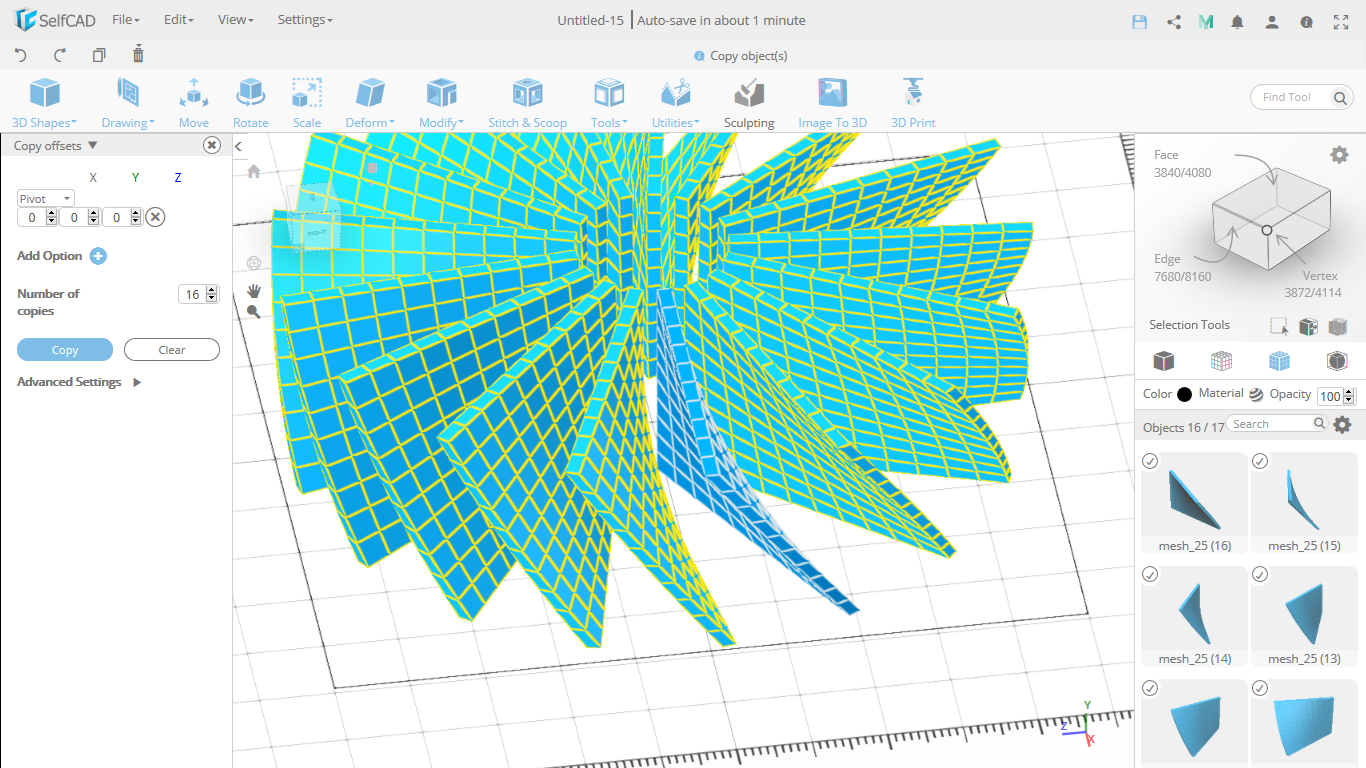Viewport: 1366px width, 768px height.
Task: Open the File menu
Action: pos(125,20)
